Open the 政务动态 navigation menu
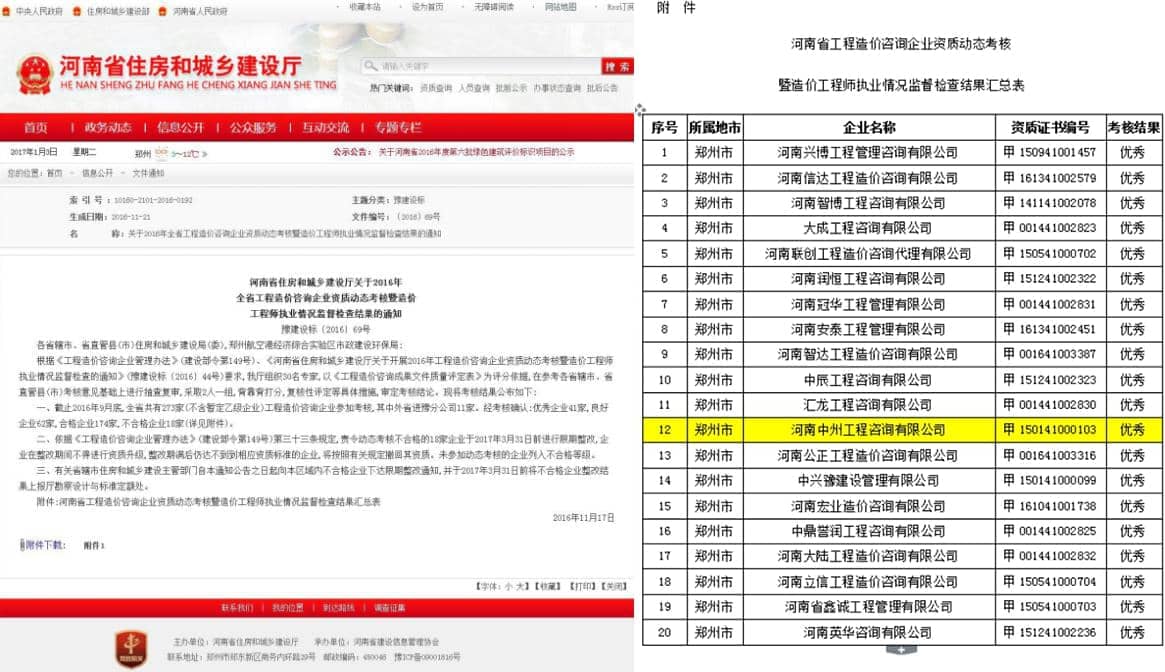The height and width of the screenshot is (672, 1165). 108,127
